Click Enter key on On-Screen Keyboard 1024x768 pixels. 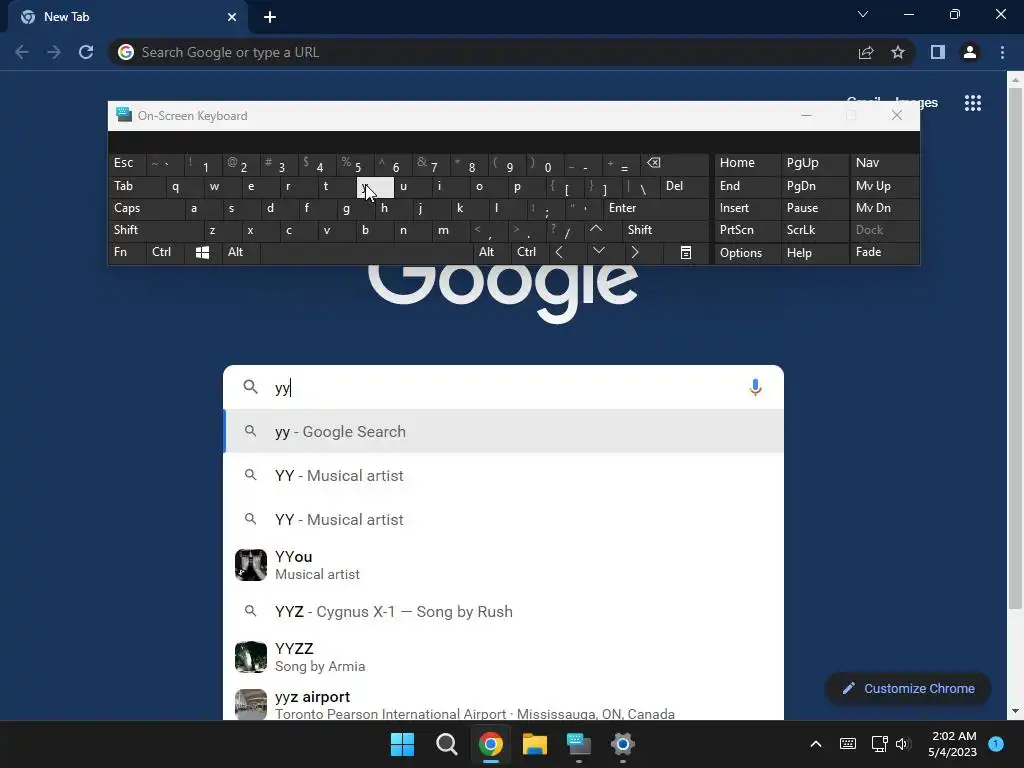point(656,208)
